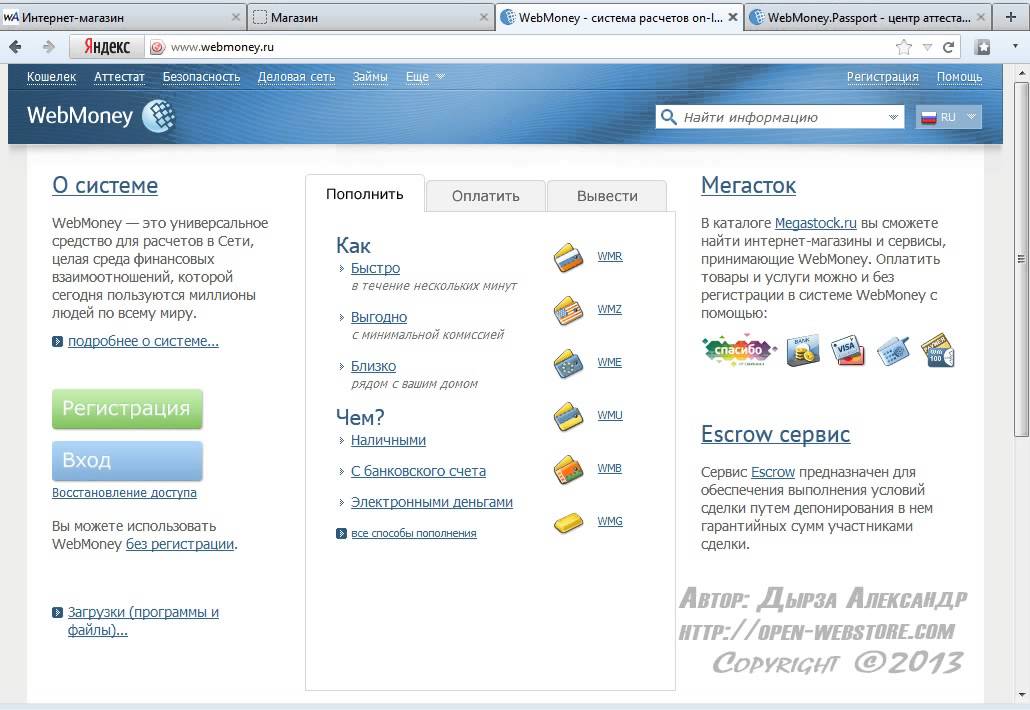Click the bank coins payment icon
This screenshot has width=1030, height=710.
803,351
